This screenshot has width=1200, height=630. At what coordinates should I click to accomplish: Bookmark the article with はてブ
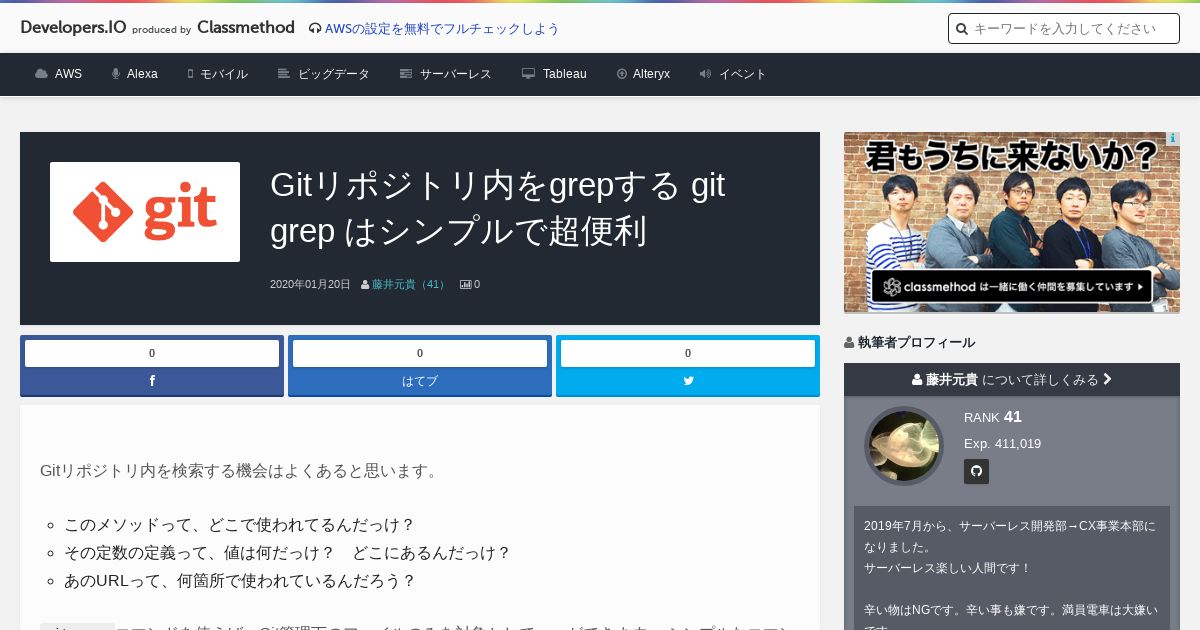coord(420,381)
